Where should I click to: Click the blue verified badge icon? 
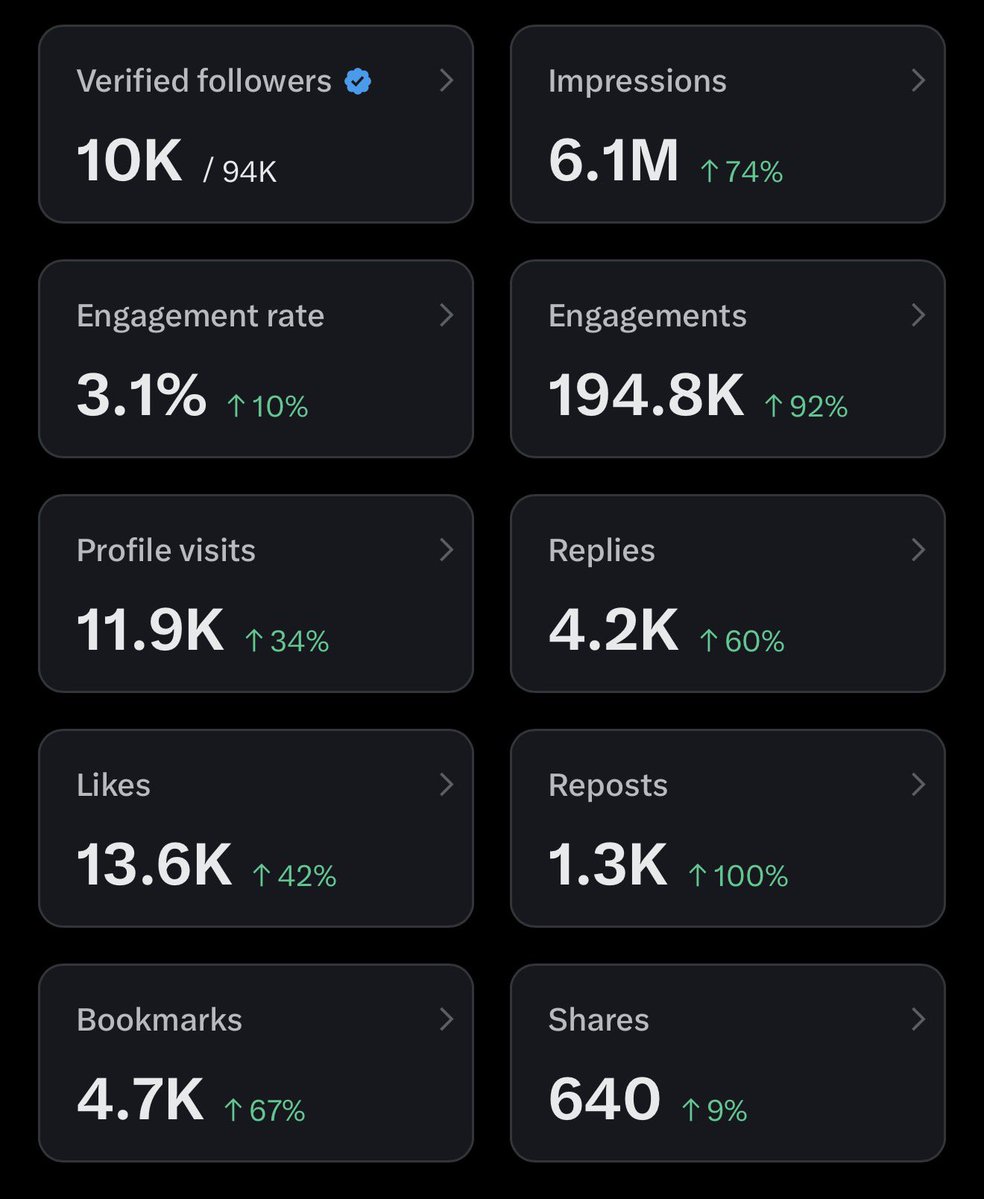coord(358,81)
